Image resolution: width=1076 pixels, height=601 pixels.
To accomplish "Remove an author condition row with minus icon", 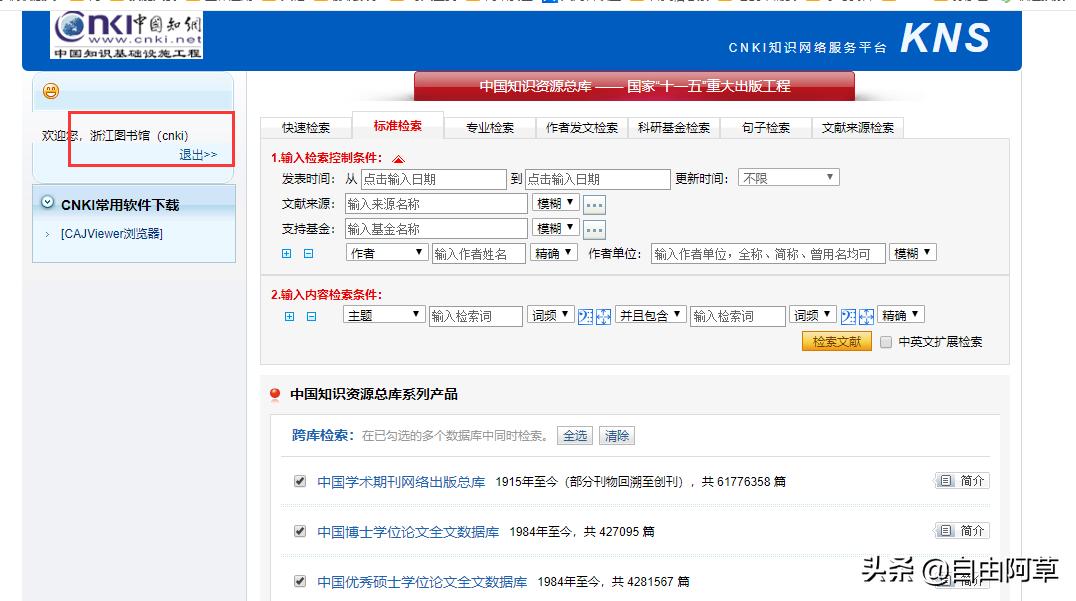I will point(309,254).
